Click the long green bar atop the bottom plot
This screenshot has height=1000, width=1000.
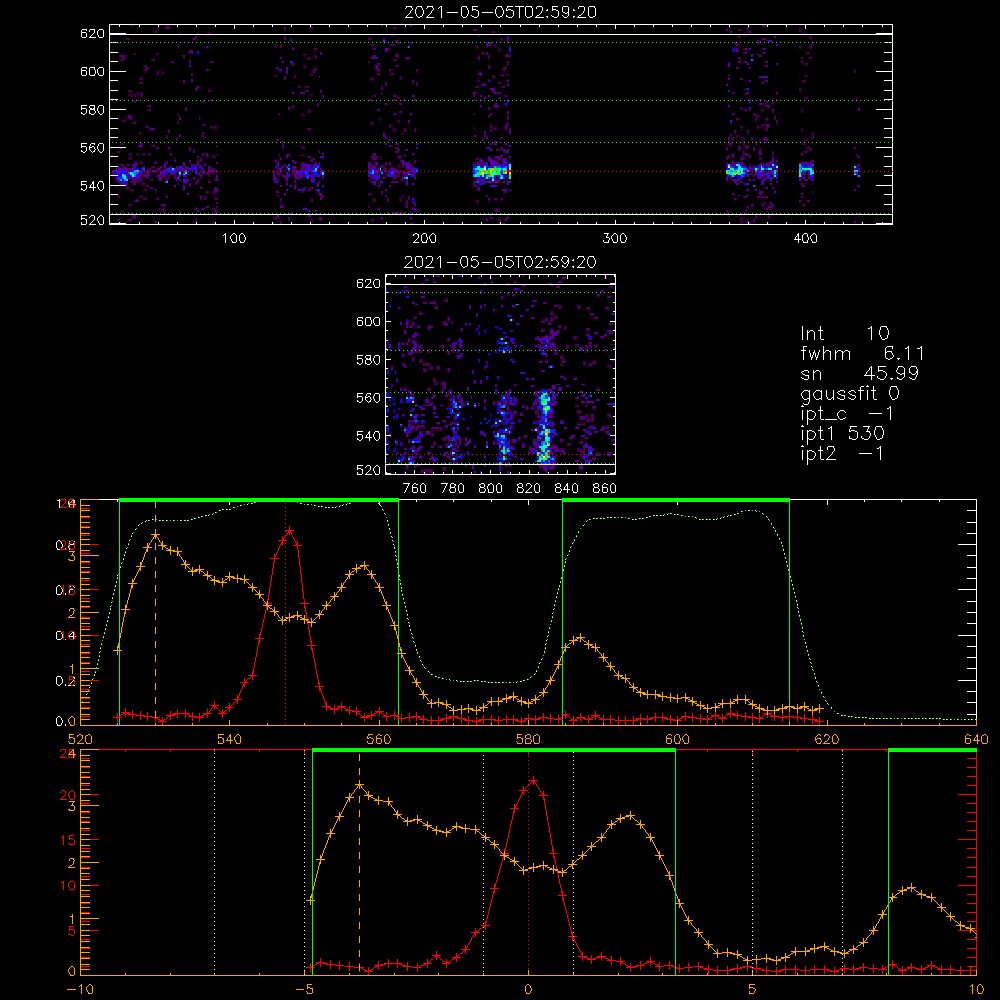[x=494, y=750]
